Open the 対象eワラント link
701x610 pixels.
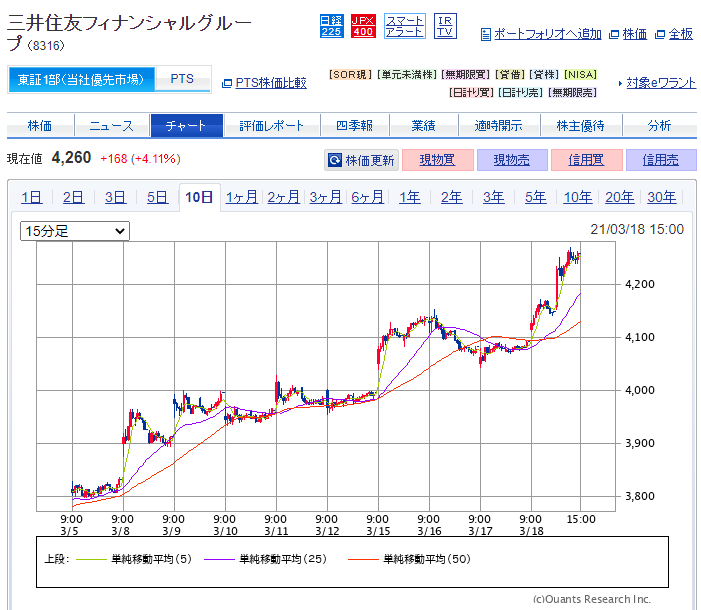pos(661,83)
